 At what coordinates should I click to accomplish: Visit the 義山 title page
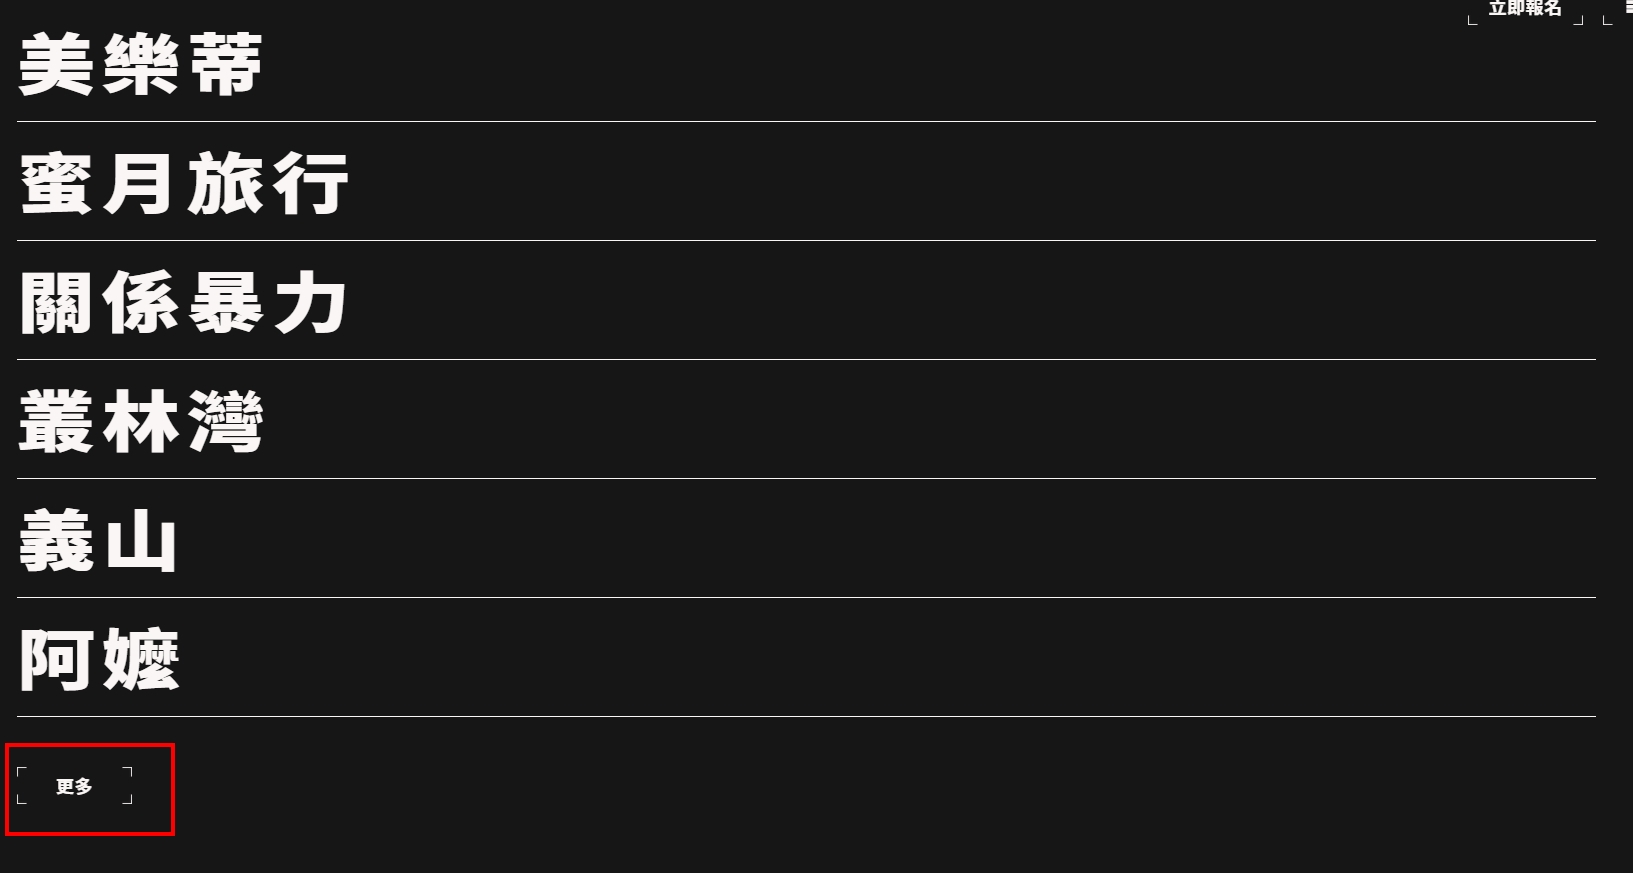click(x=98, y=540)
